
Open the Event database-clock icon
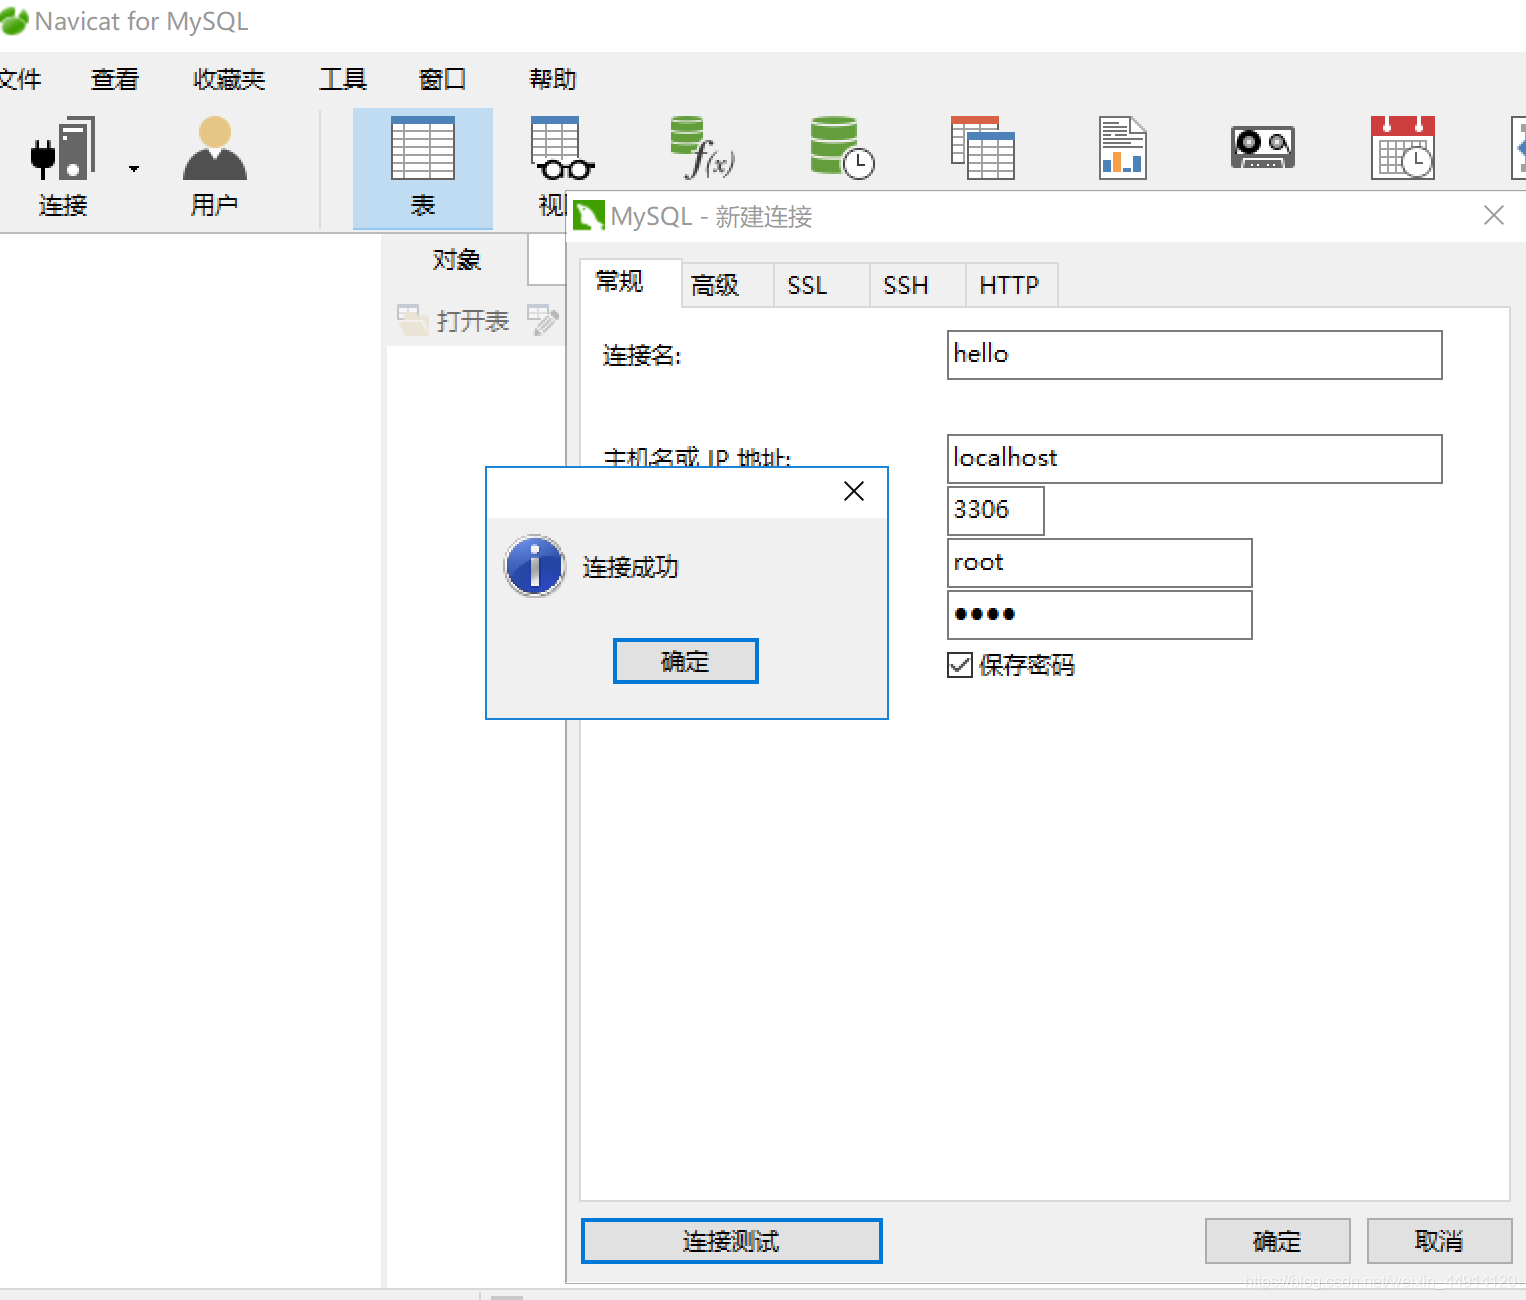tap(842, 148)
